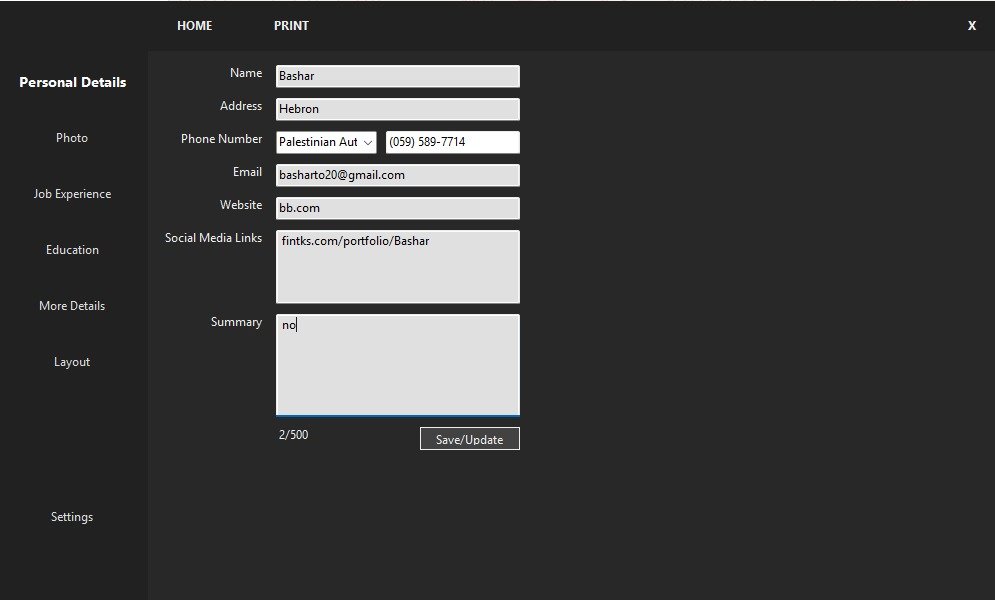
Task: Click the Address field containing Hebron
Action: point(397,109)
